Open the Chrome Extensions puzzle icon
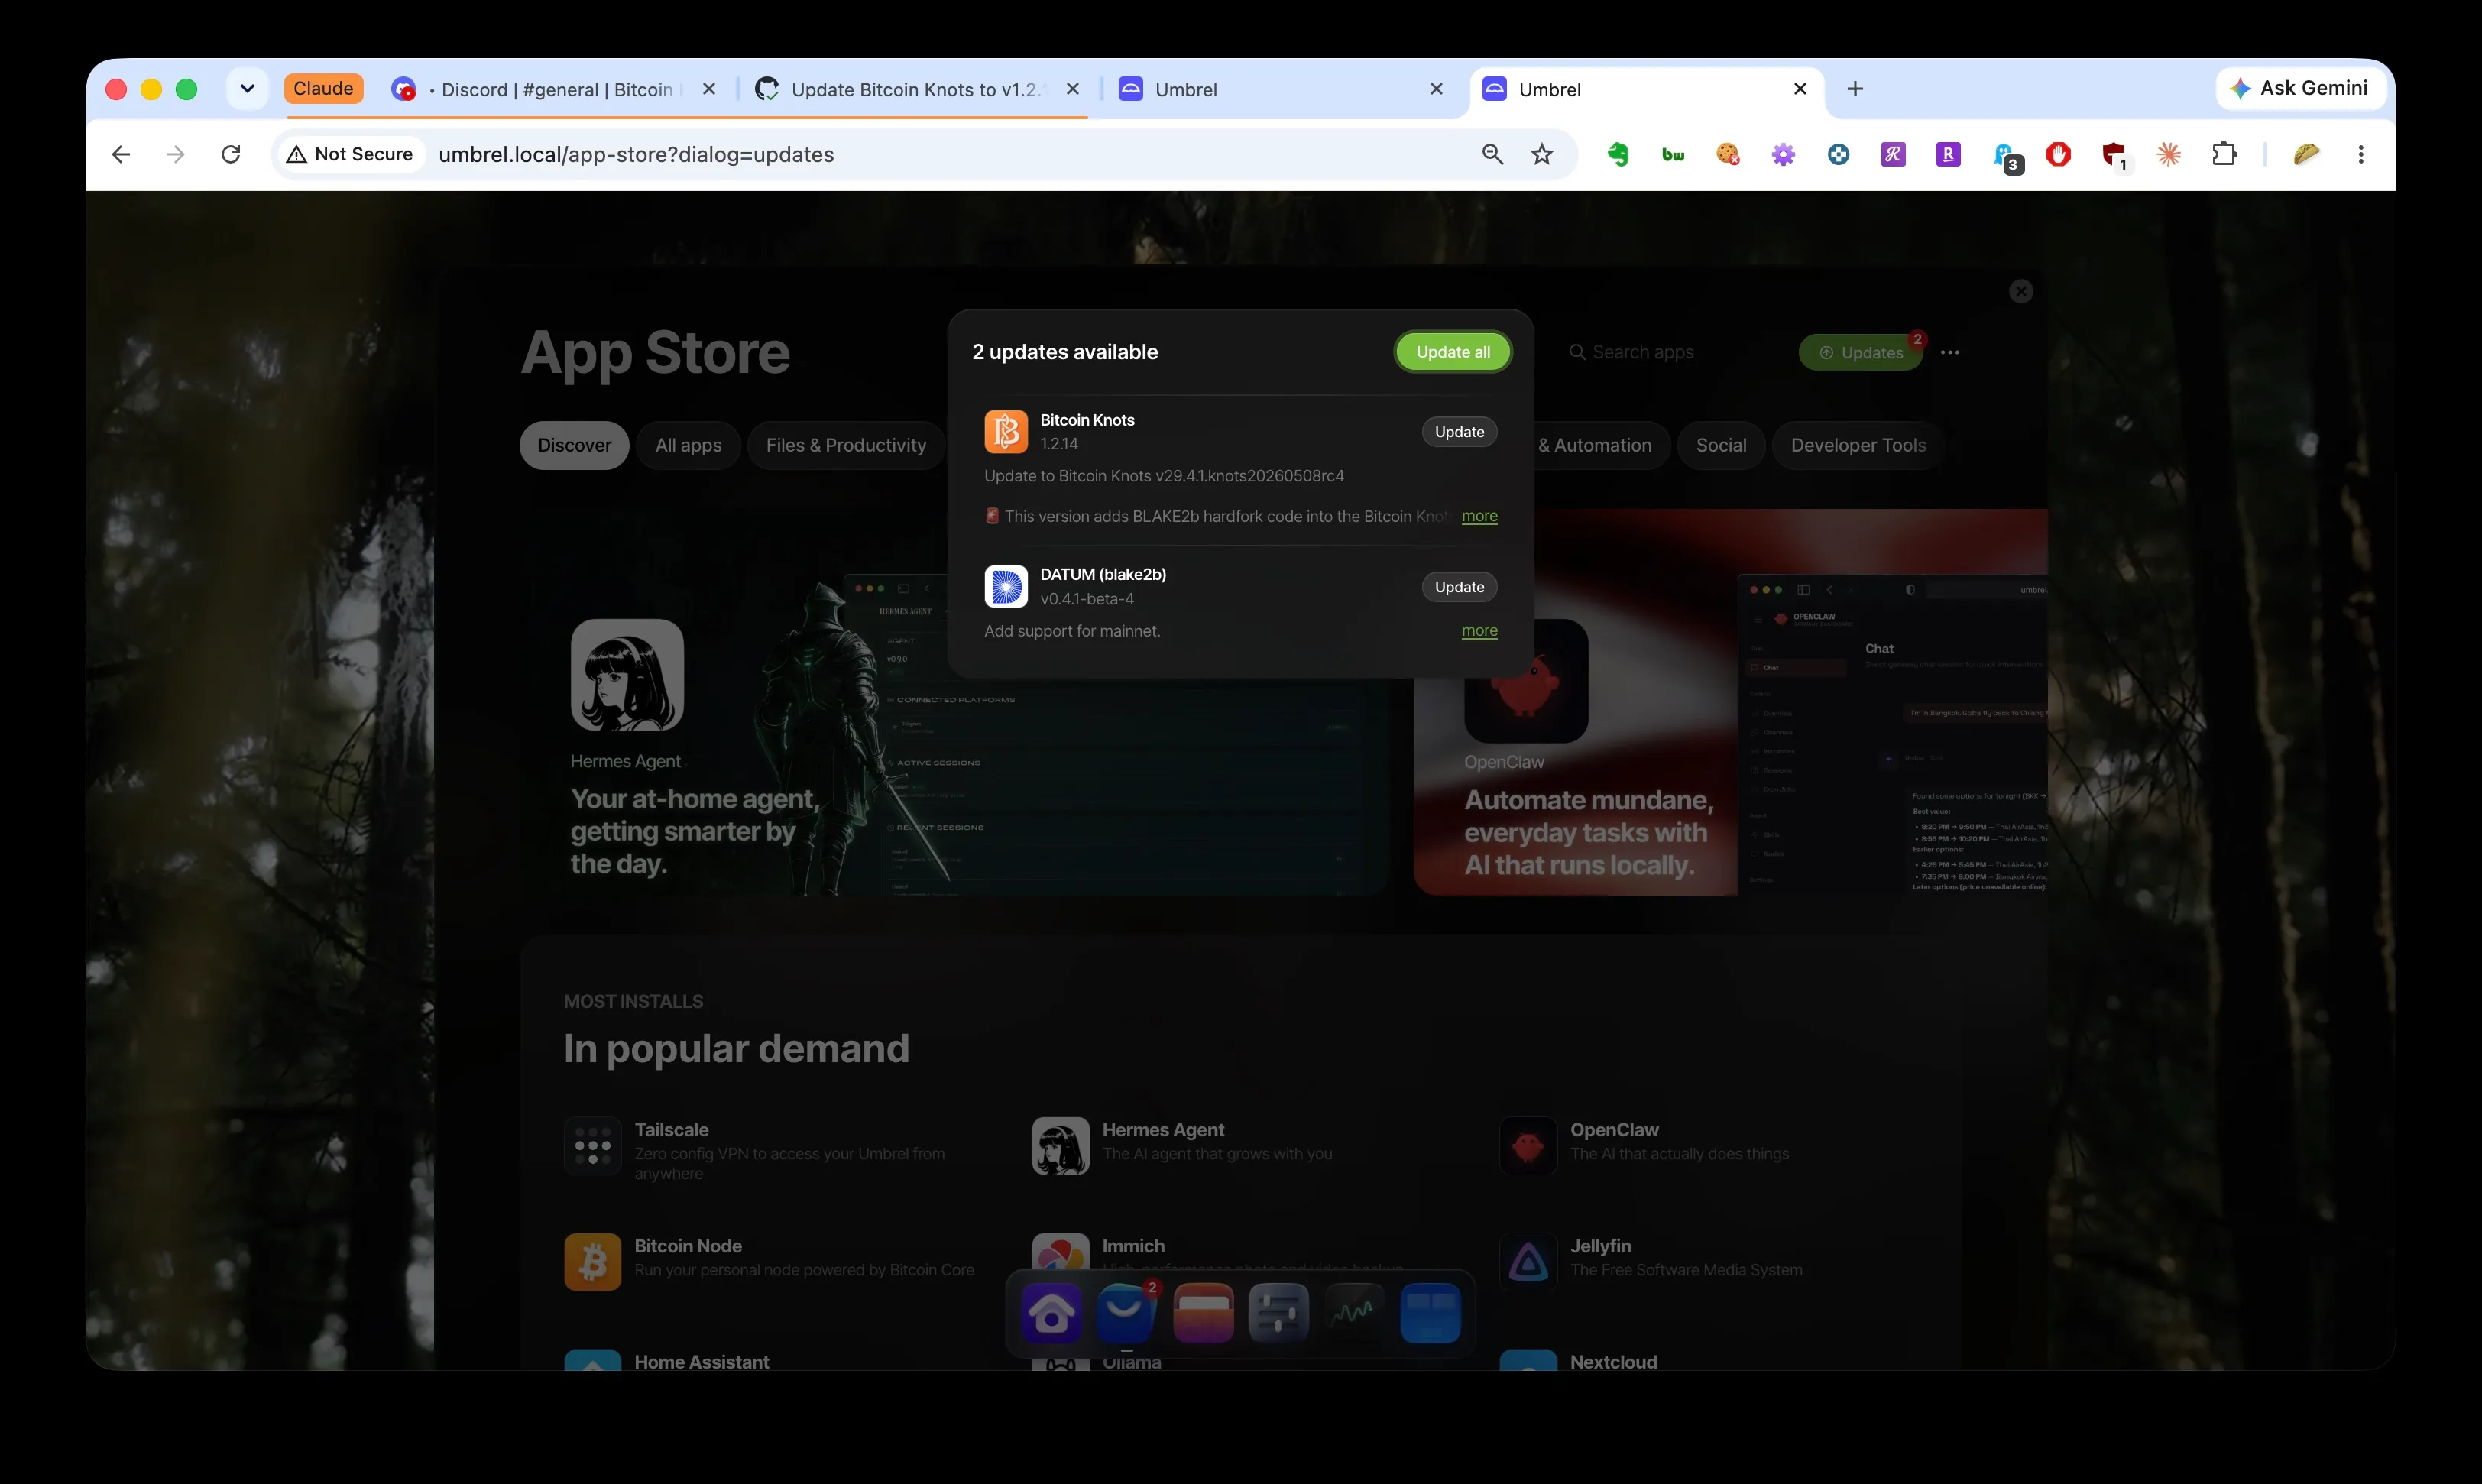2482x1484 pixels. [x=2224, y=154]
